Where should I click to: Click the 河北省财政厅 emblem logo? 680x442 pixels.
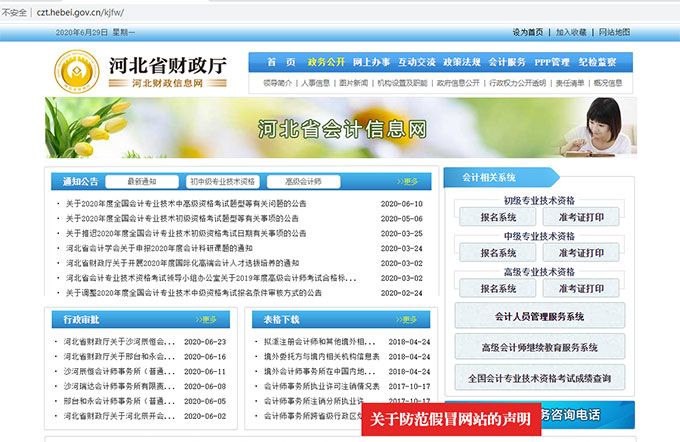[76, 73]
